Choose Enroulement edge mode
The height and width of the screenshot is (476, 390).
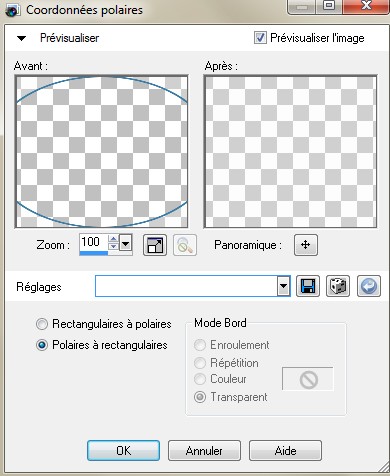tap(200, 345)
